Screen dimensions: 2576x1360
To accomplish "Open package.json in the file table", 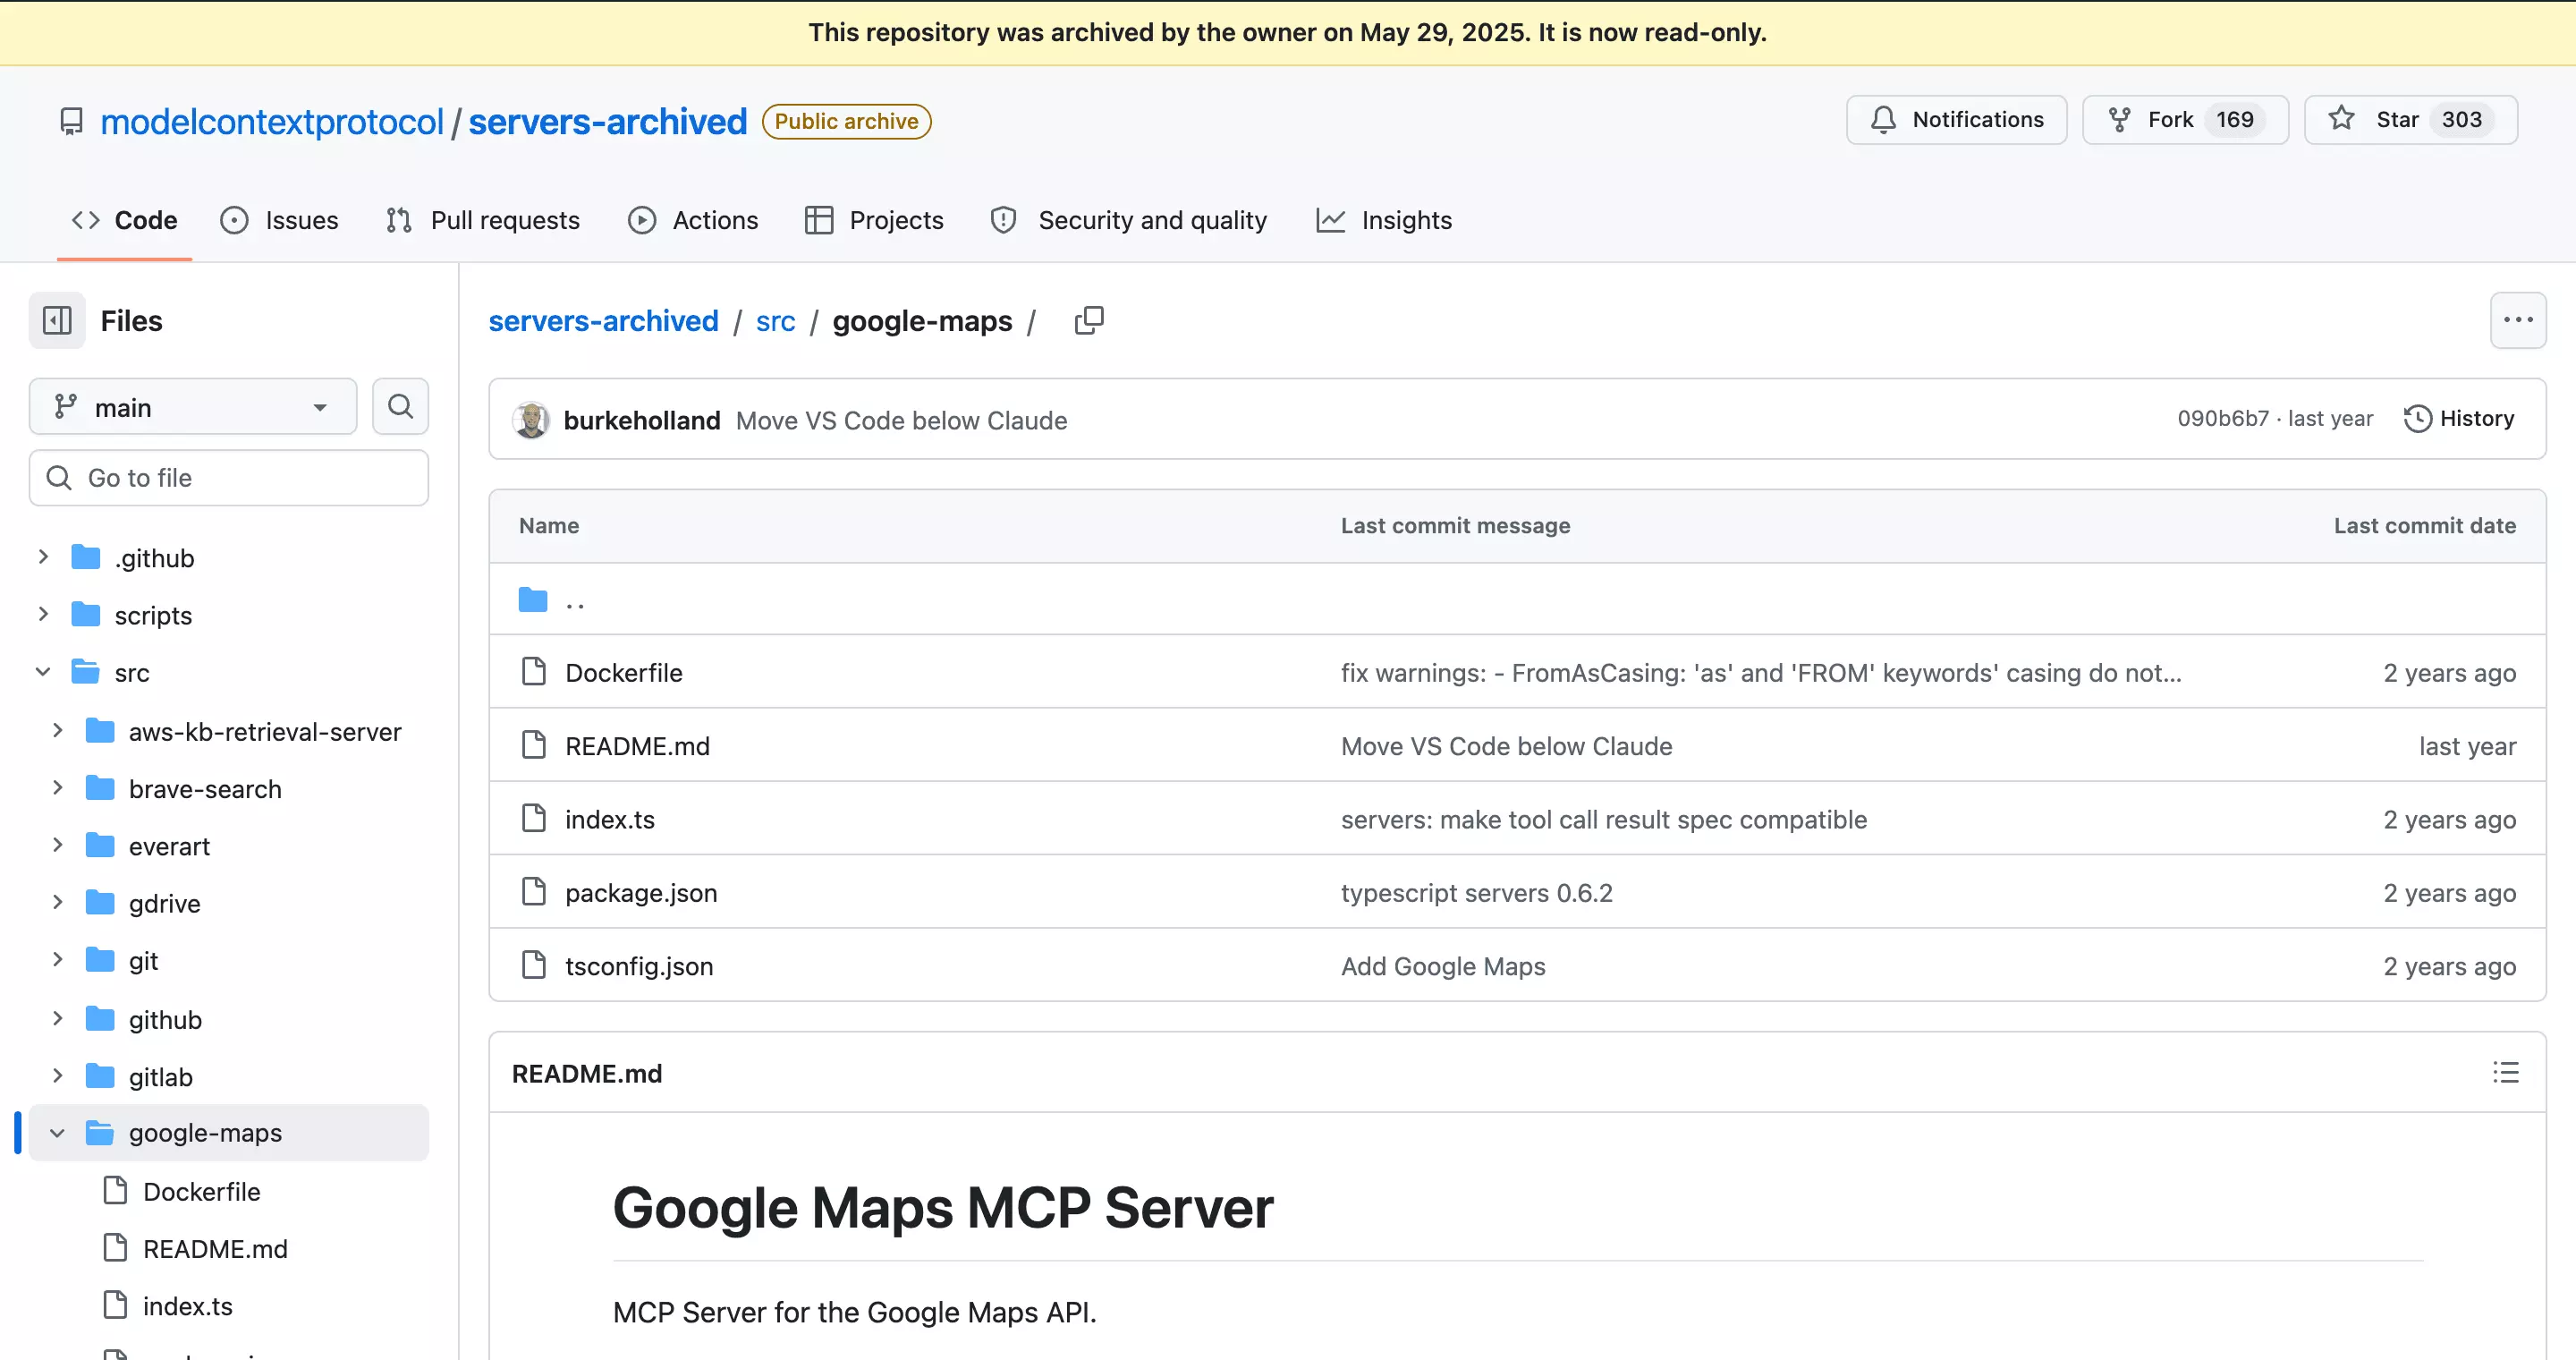I will pos(641,892).
